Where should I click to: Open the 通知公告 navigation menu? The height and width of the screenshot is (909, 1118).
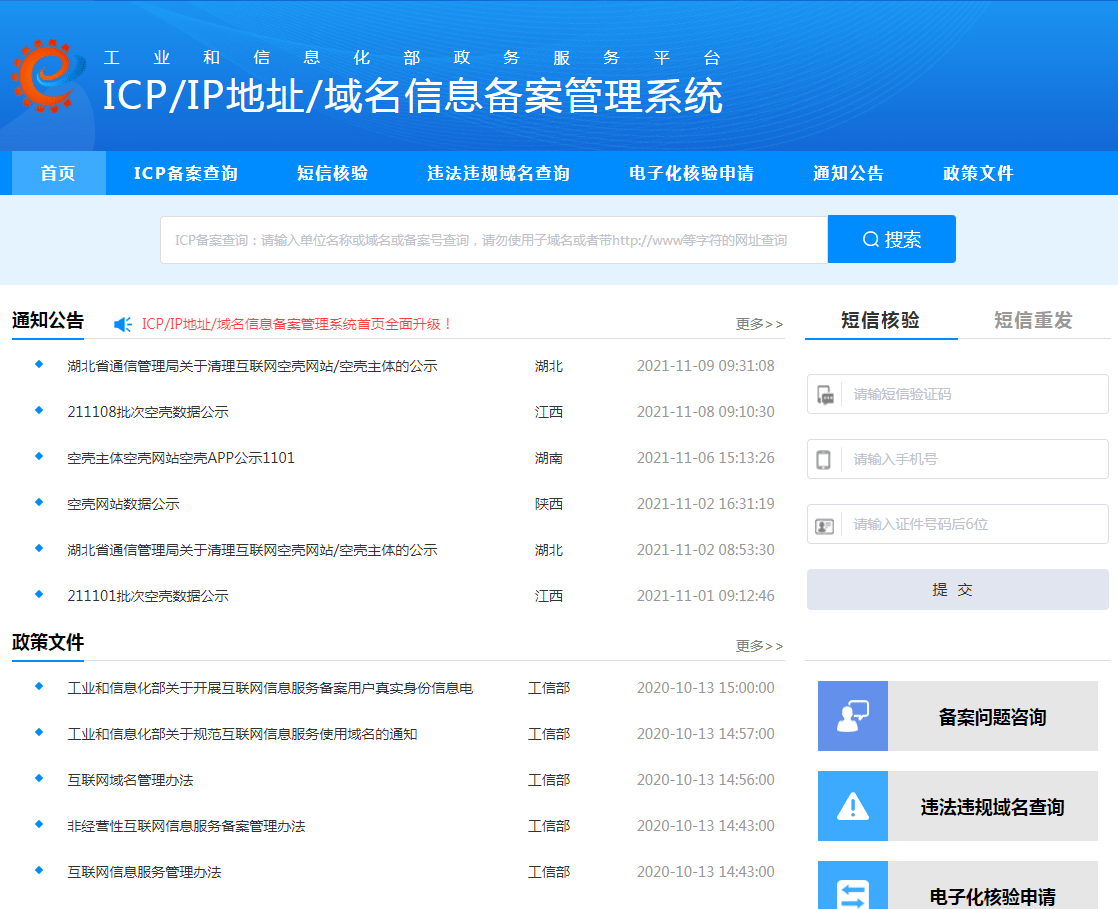pyautogui.click(x=849, y=173)
